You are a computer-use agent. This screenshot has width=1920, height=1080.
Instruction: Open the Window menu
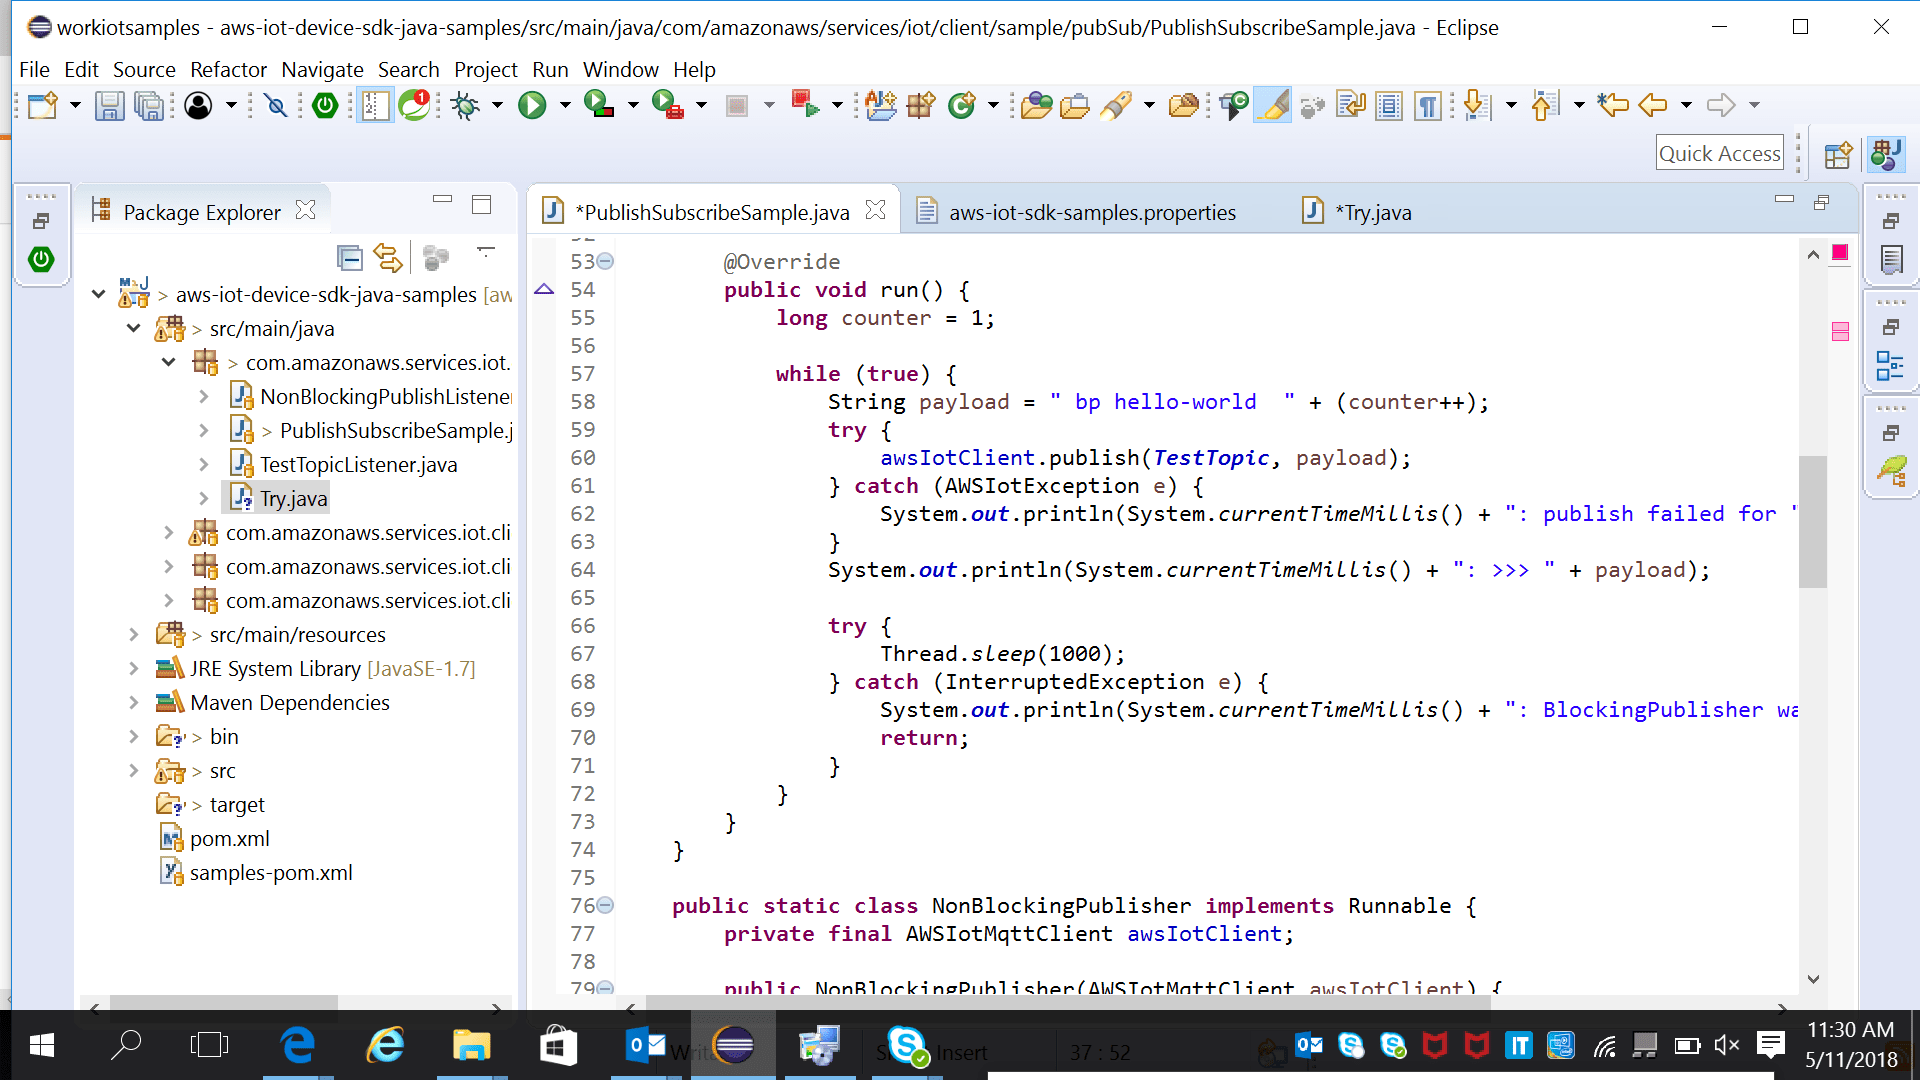pos(620,69)
